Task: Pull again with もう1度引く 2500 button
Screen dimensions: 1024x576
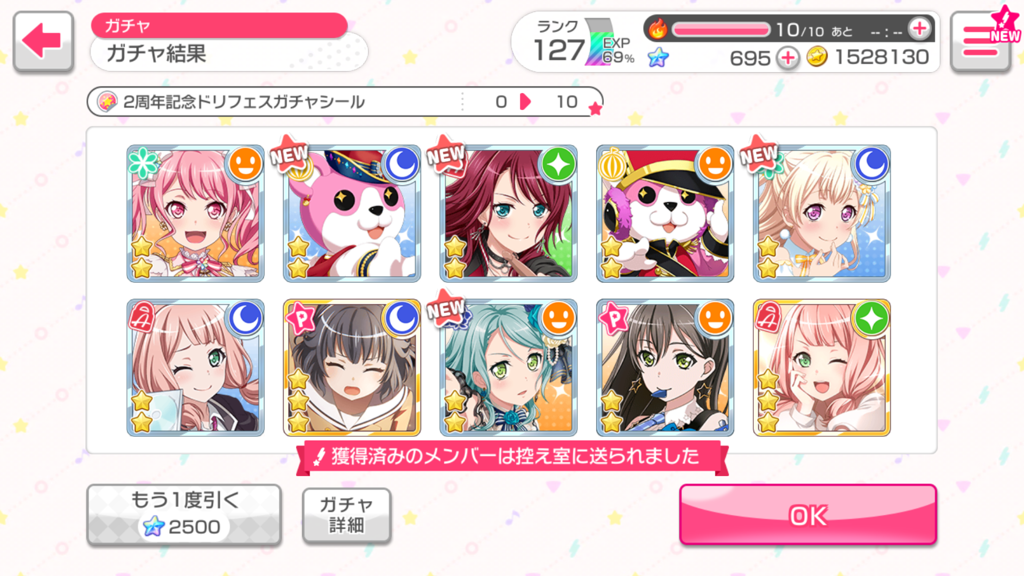Action: click(x=184, y=514)
